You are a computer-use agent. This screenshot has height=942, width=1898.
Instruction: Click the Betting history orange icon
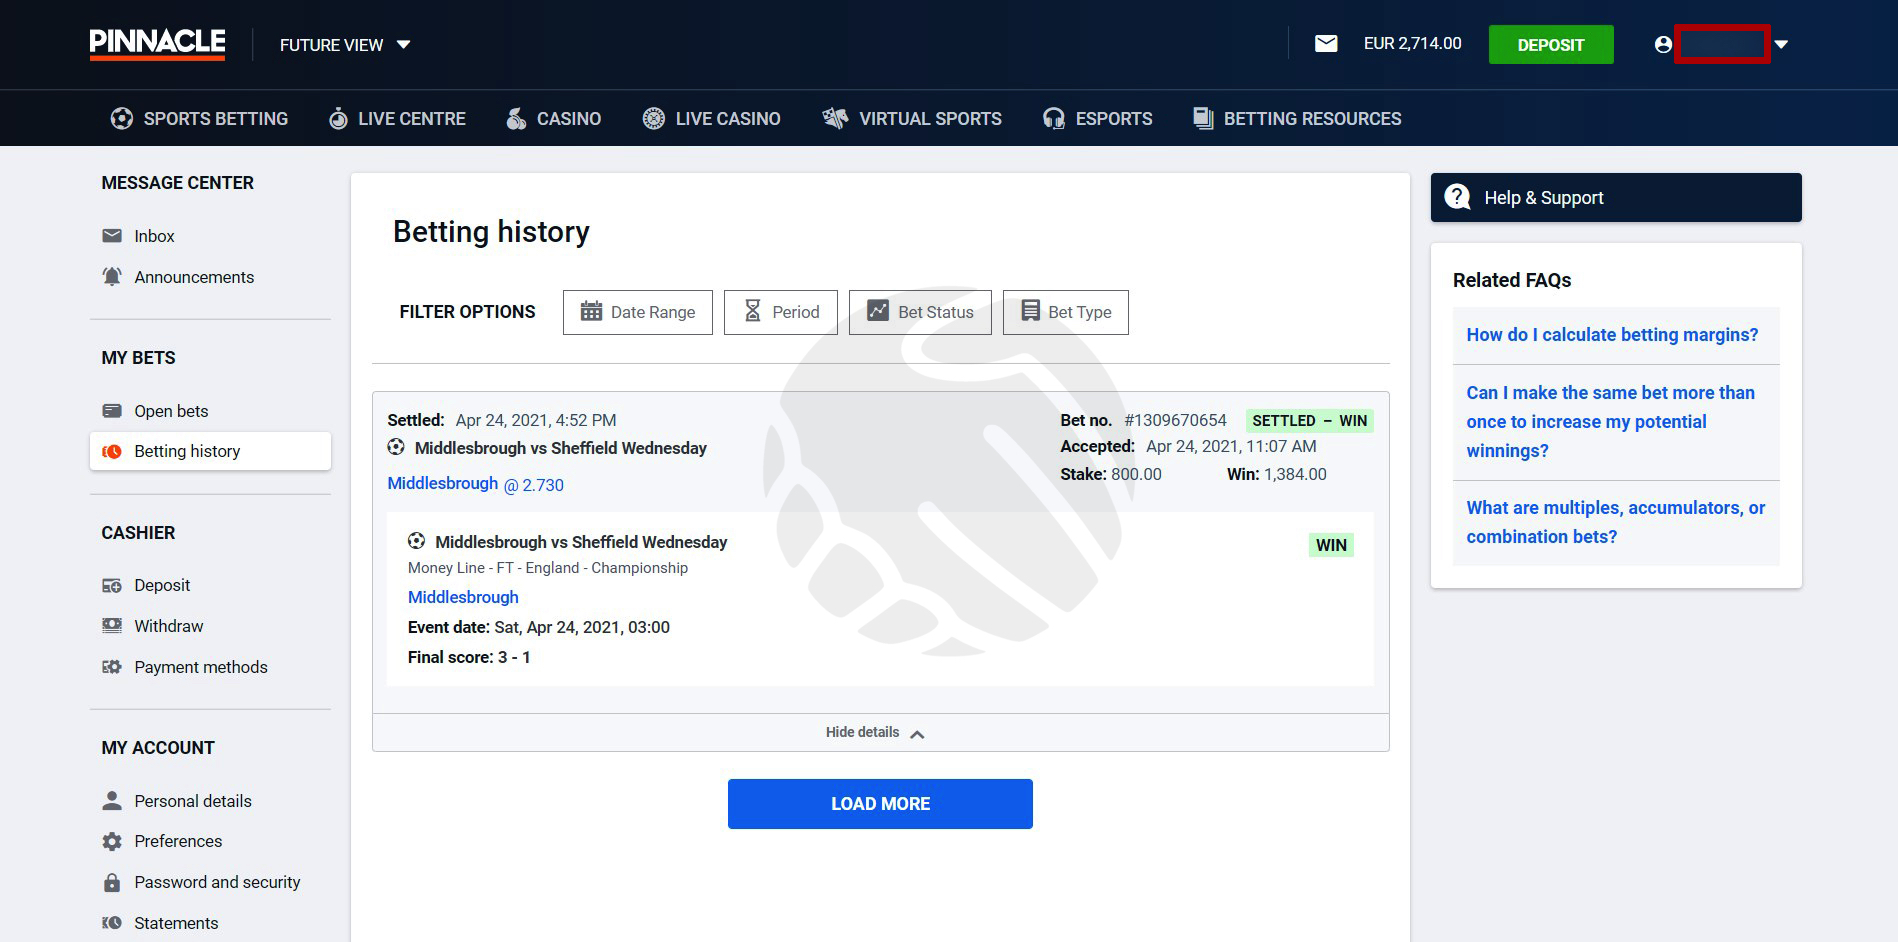(x=112, y=451)
